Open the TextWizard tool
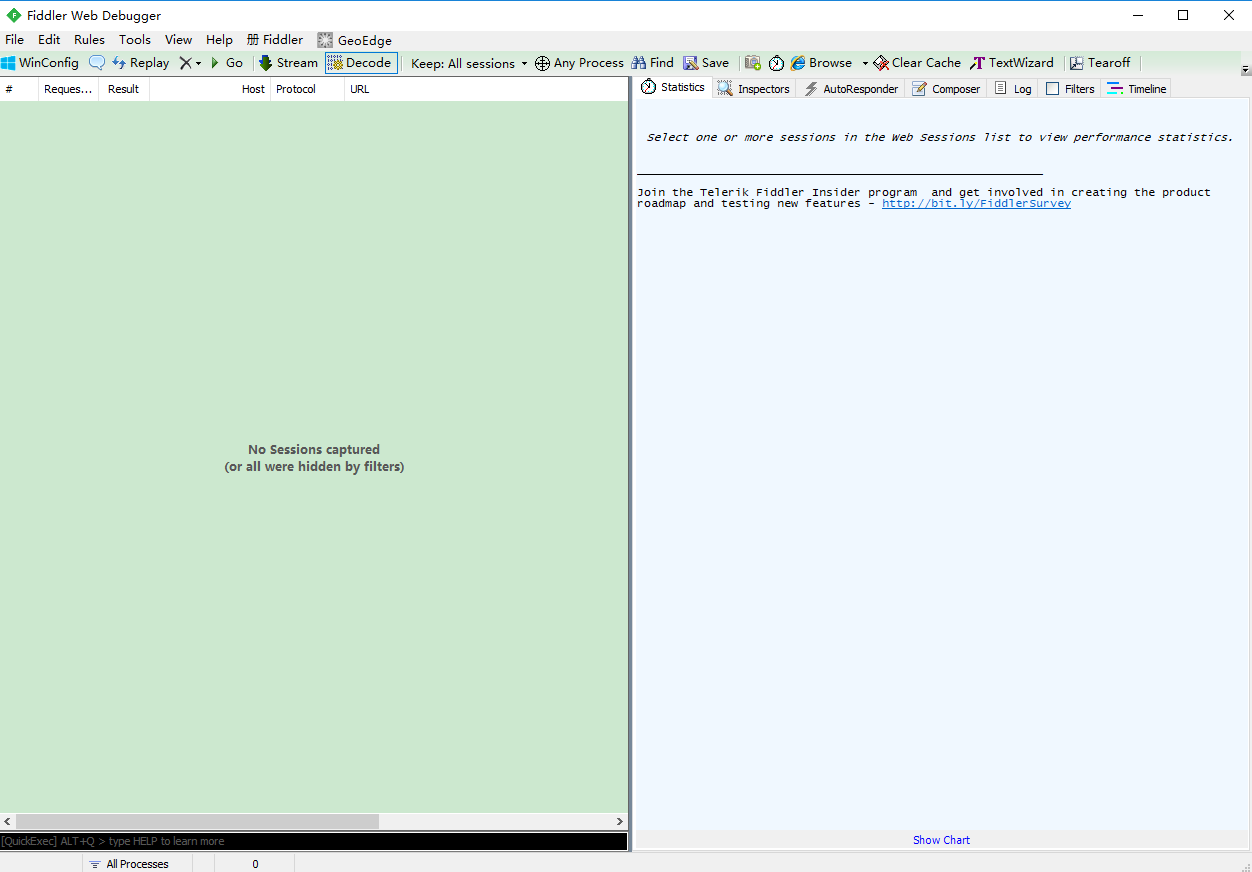Viewport: 1252px width, 872px height. (x=1011, y=63)
